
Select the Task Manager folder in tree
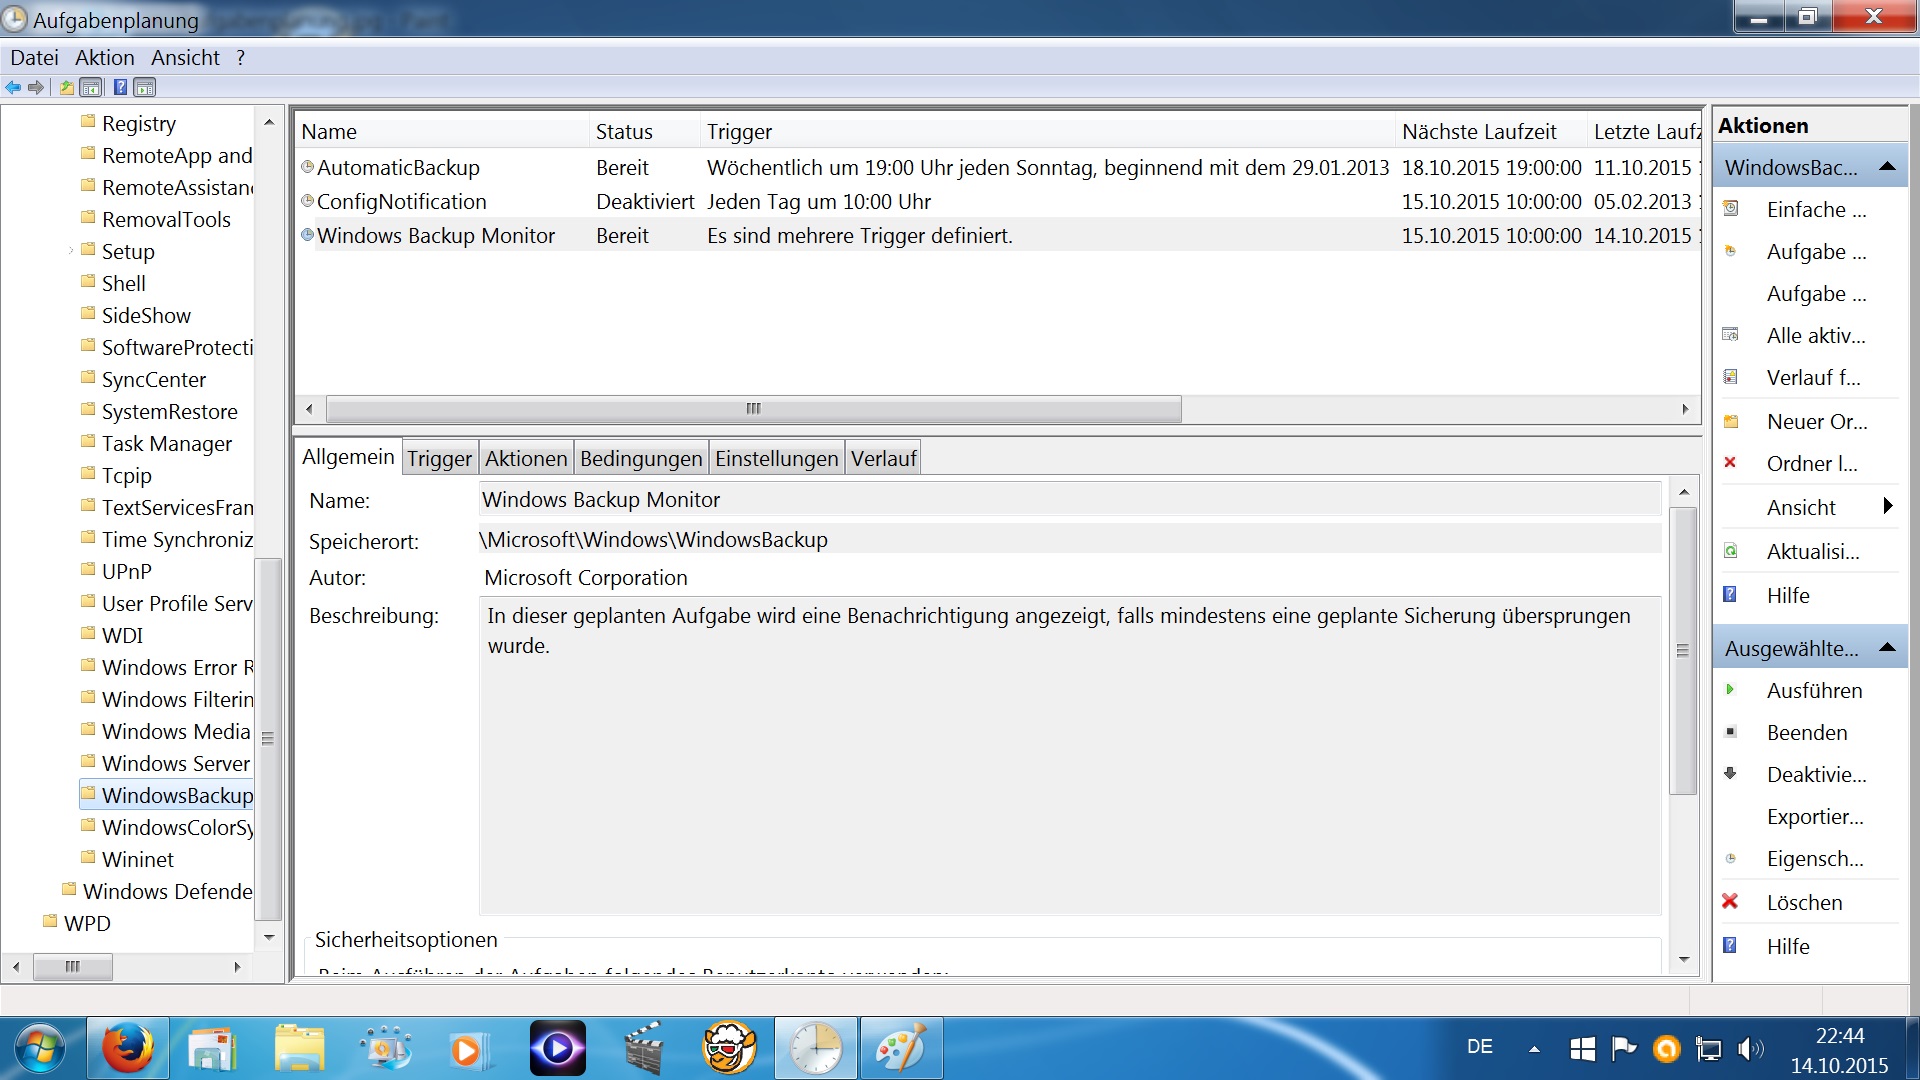(166, 444)
